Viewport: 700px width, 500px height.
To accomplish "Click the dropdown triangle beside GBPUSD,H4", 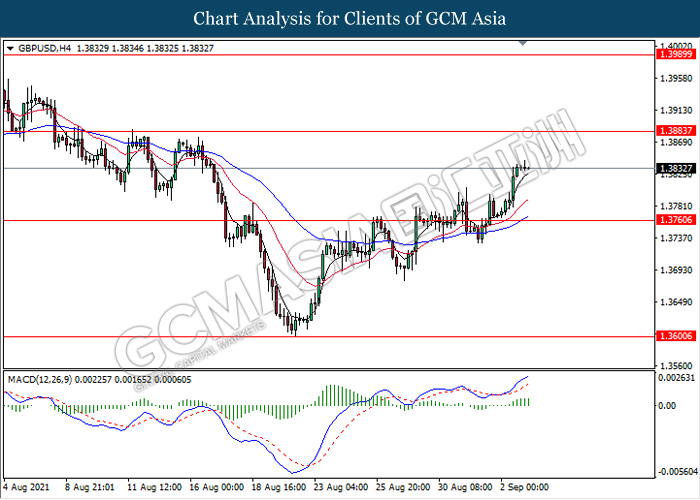I will tap(11, 49).
